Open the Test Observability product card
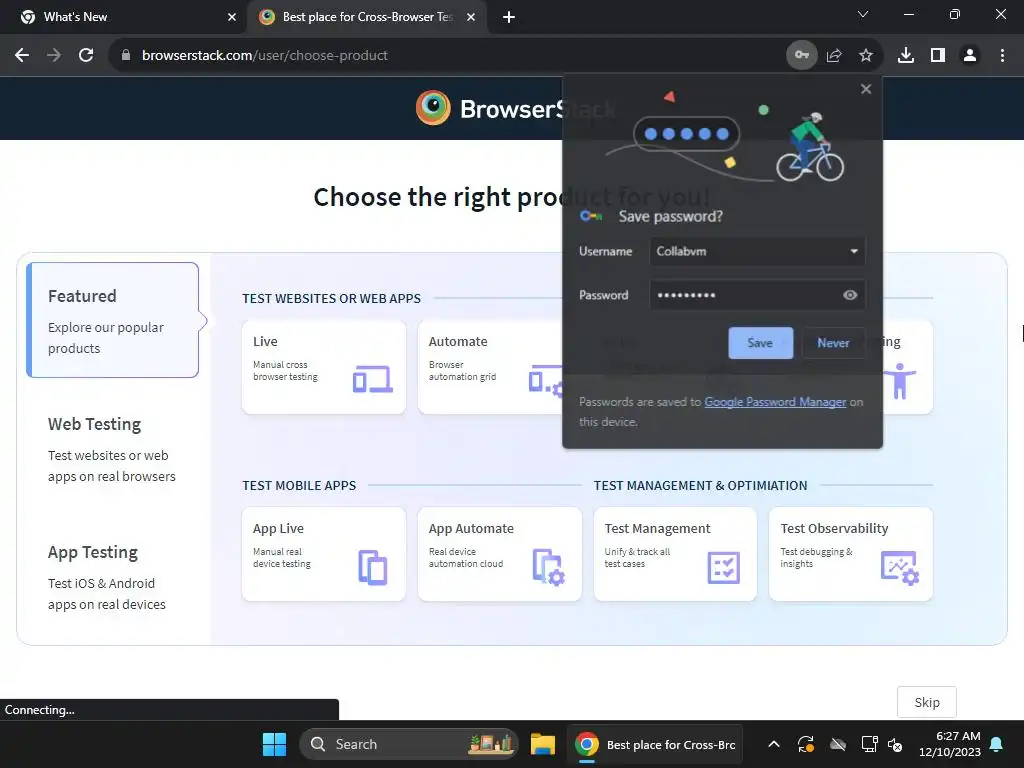The height and width of the screenshot is (768, 1024). click(851, 554)
